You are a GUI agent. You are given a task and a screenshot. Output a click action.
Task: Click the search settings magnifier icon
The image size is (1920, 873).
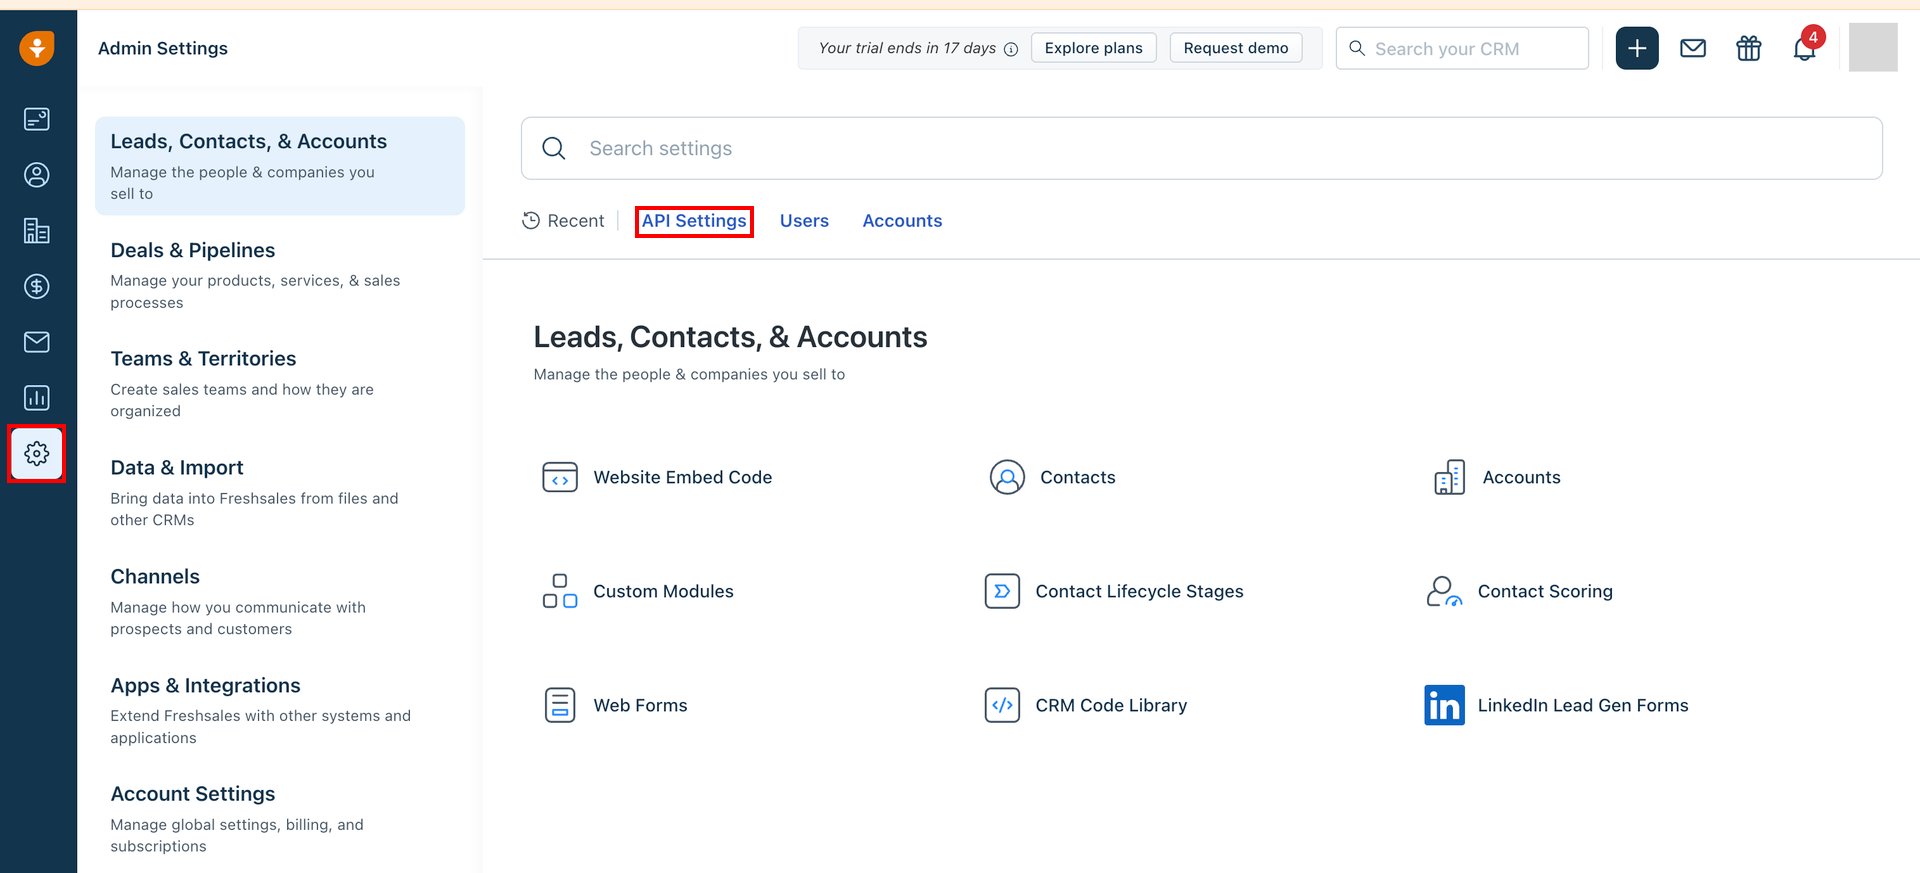[554, 149]
